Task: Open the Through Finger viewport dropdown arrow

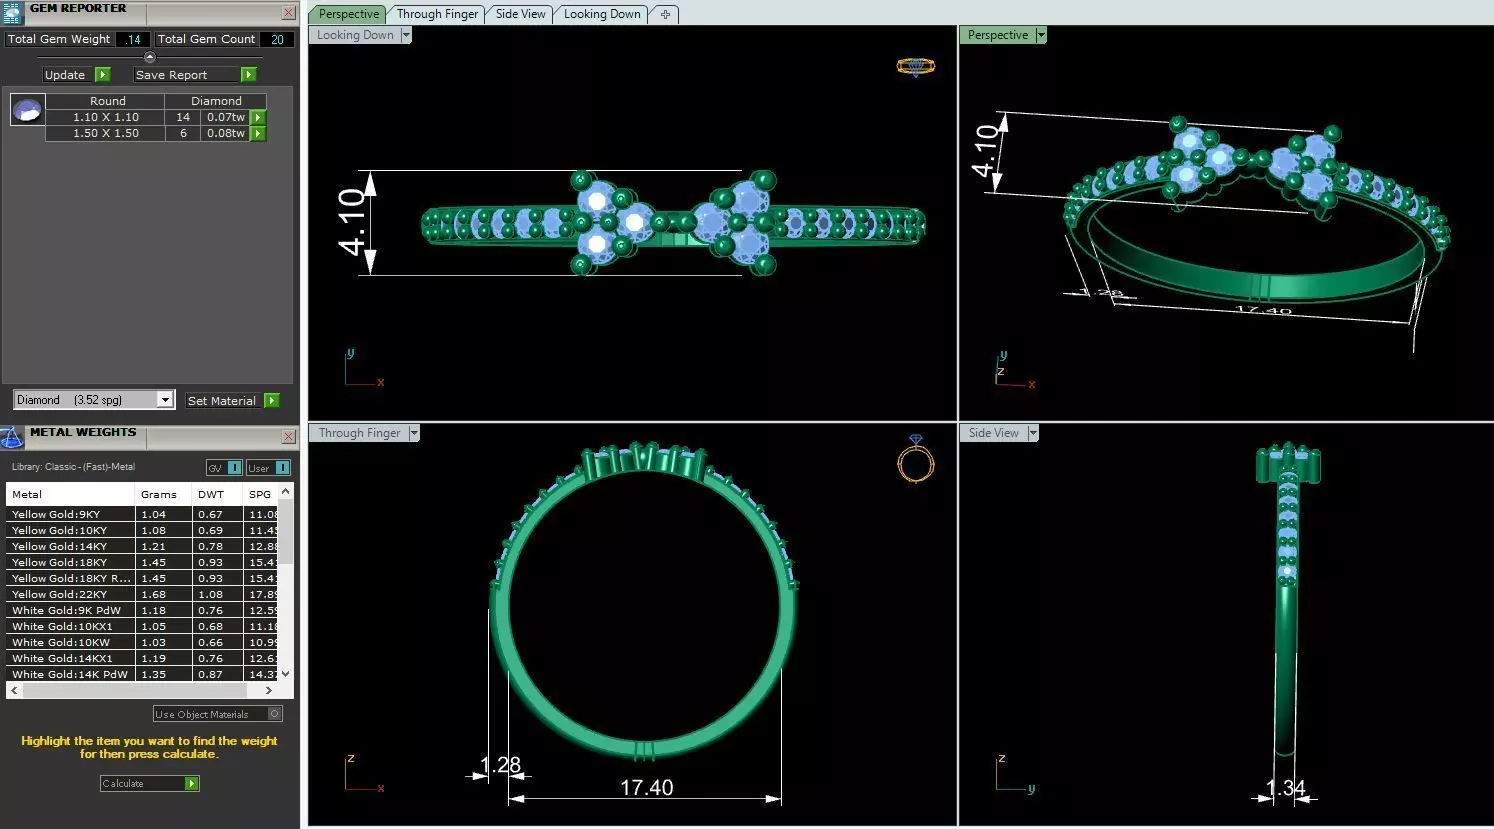Action: pos(413,433)
